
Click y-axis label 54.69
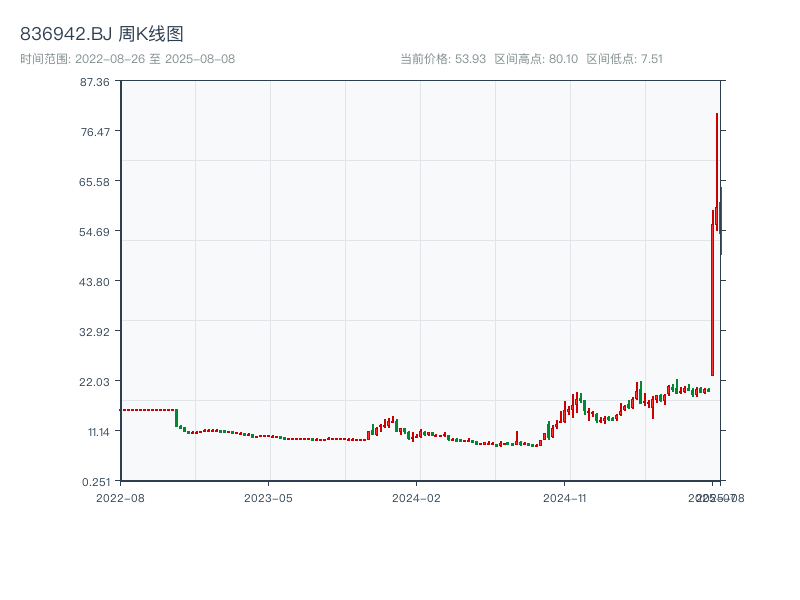(x=94, y=232)
